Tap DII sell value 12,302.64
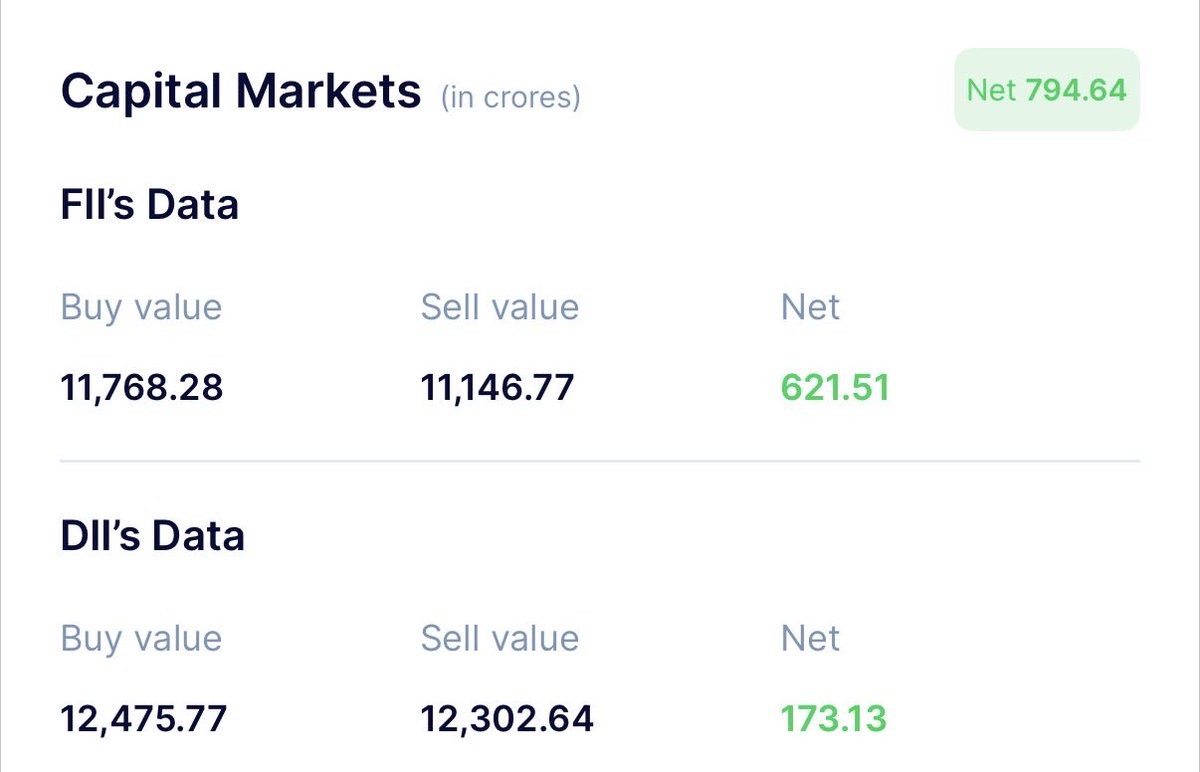The width and height of the screenshot is (1200, 772). [x=507, y=718]
